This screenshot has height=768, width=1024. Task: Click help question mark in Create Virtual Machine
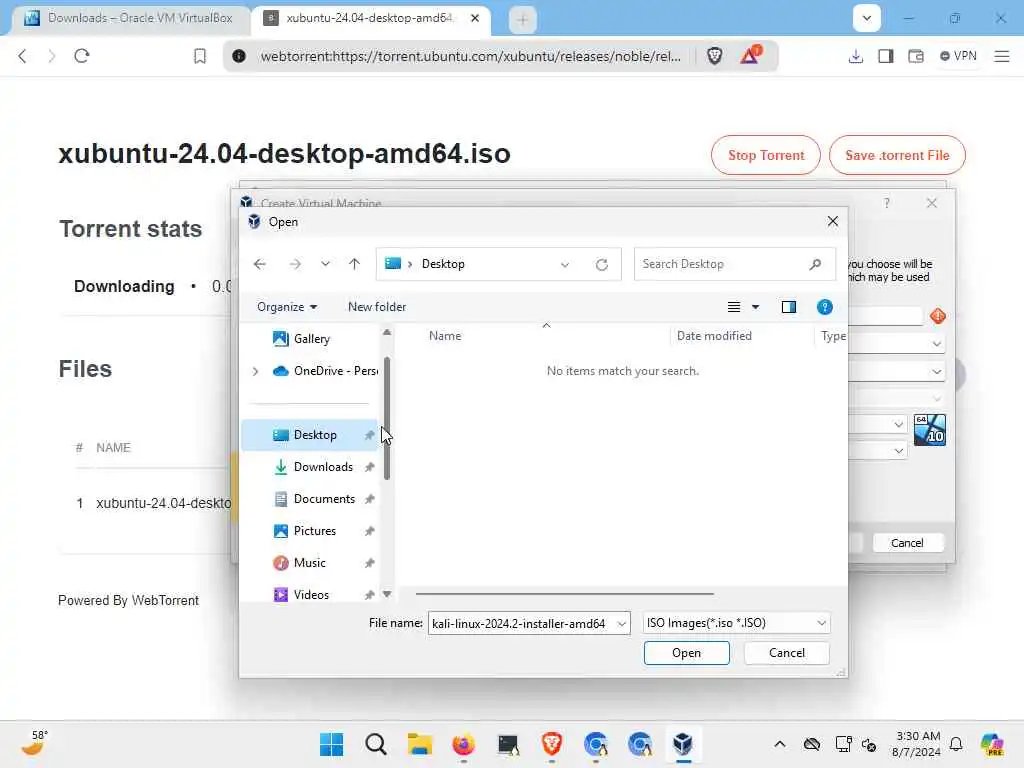(886, 203)
